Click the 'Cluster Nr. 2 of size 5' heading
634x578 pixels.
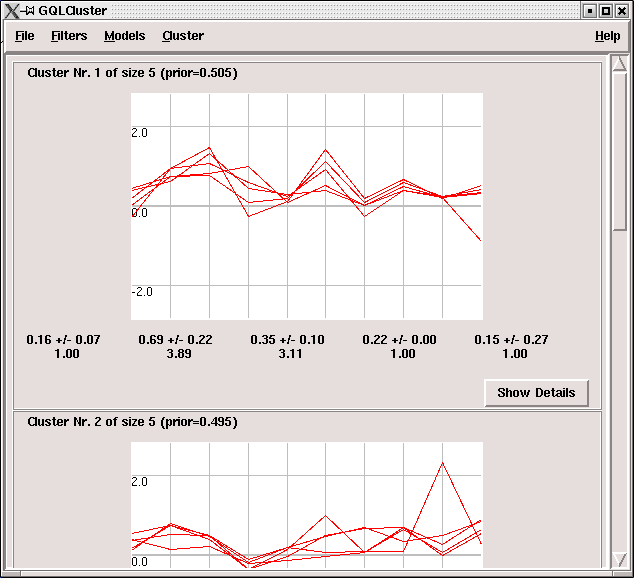click(x=132, y=422)
